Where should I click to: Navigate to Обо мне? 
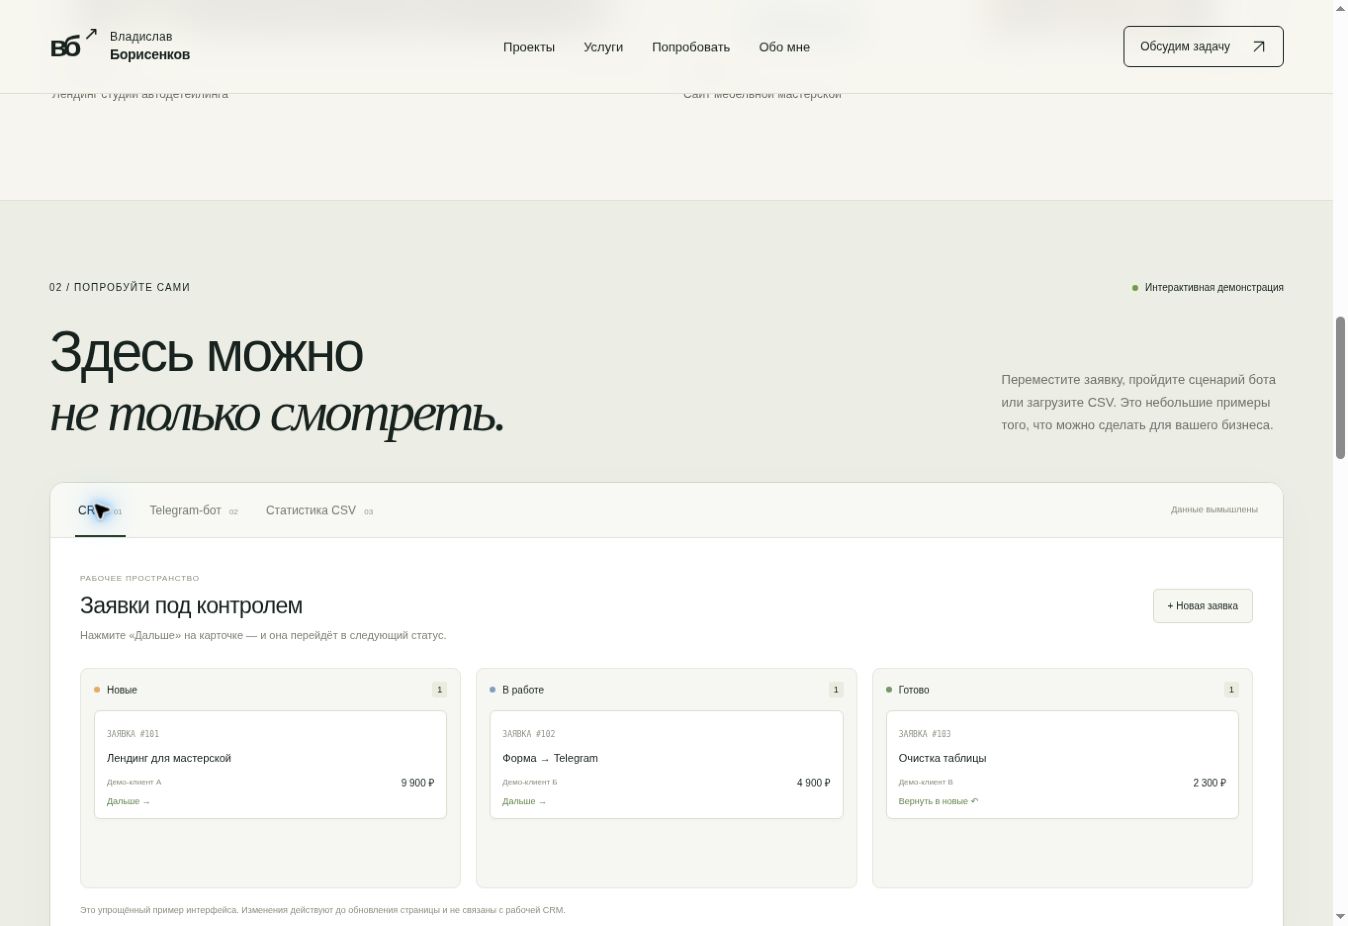pos(784,47)
